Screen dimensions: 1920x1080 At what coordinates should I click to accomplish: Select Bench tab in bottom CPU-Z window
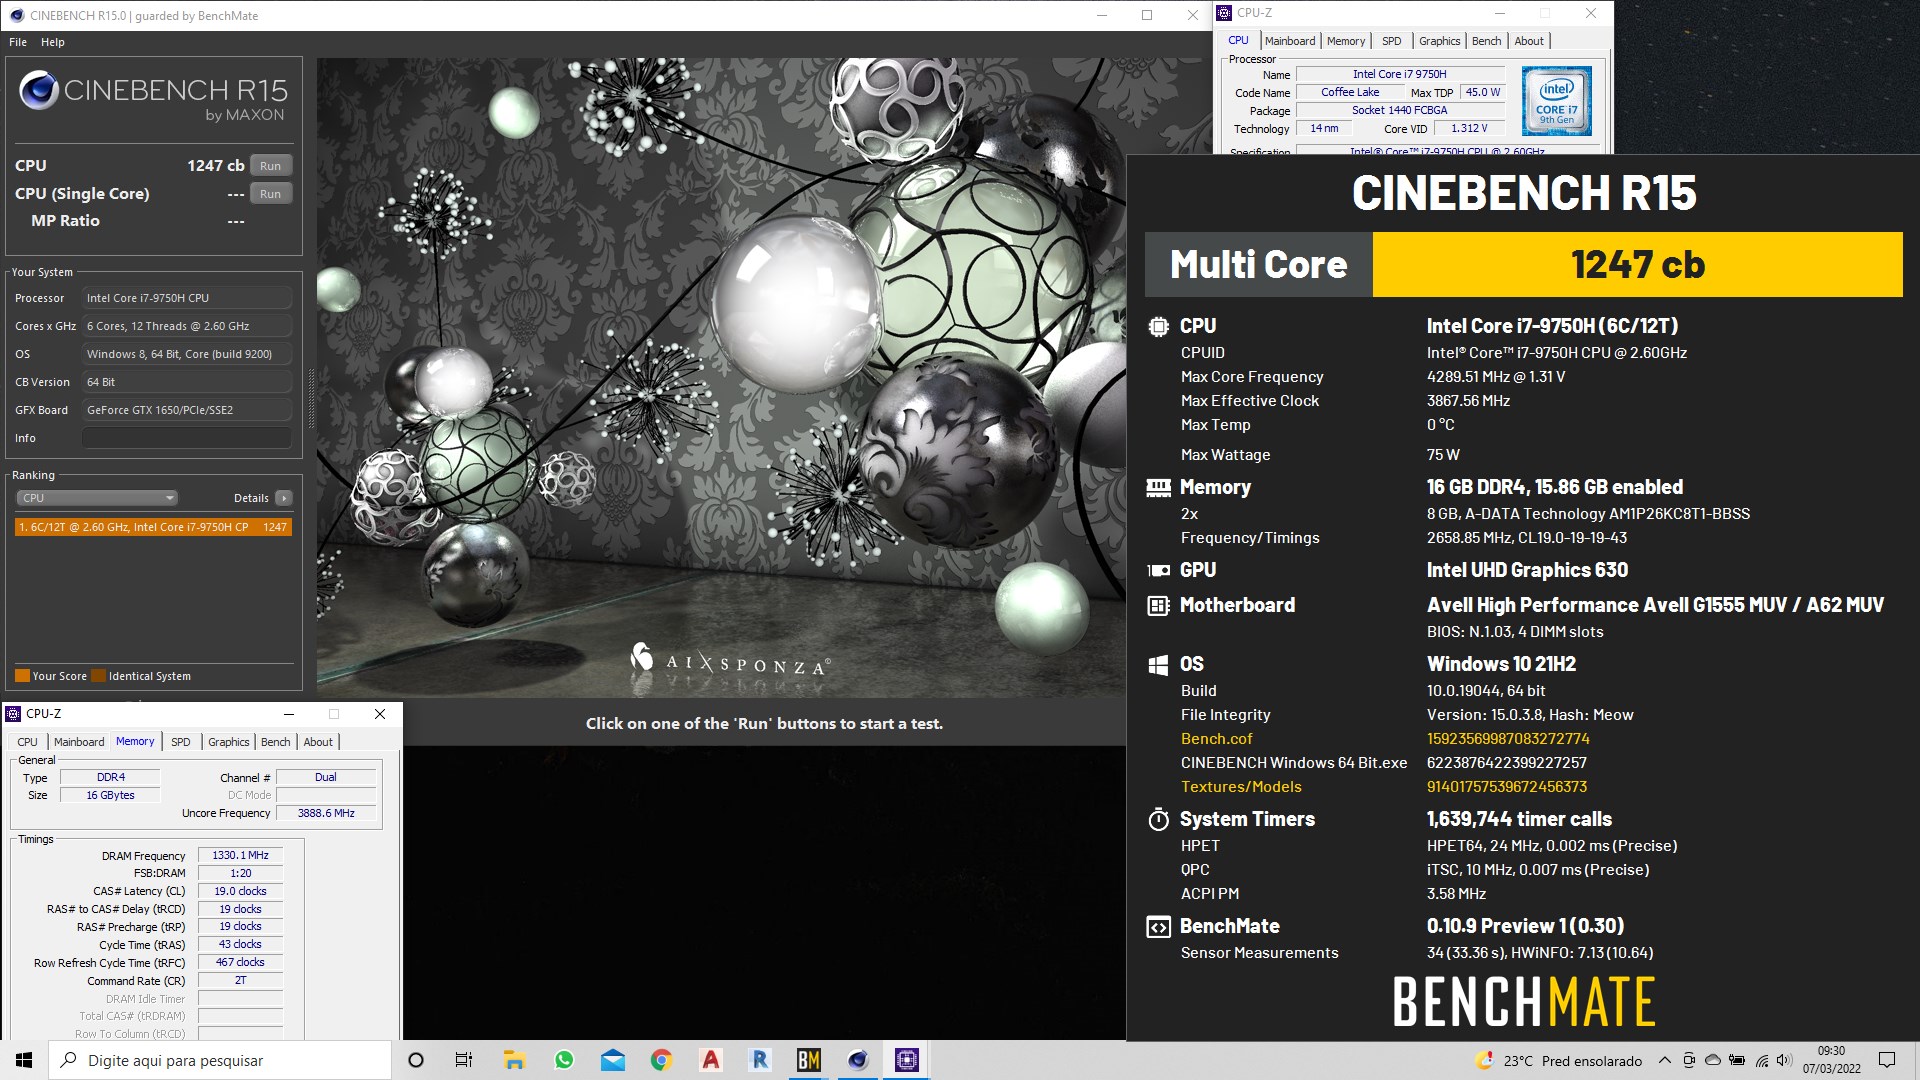[275, 742]
